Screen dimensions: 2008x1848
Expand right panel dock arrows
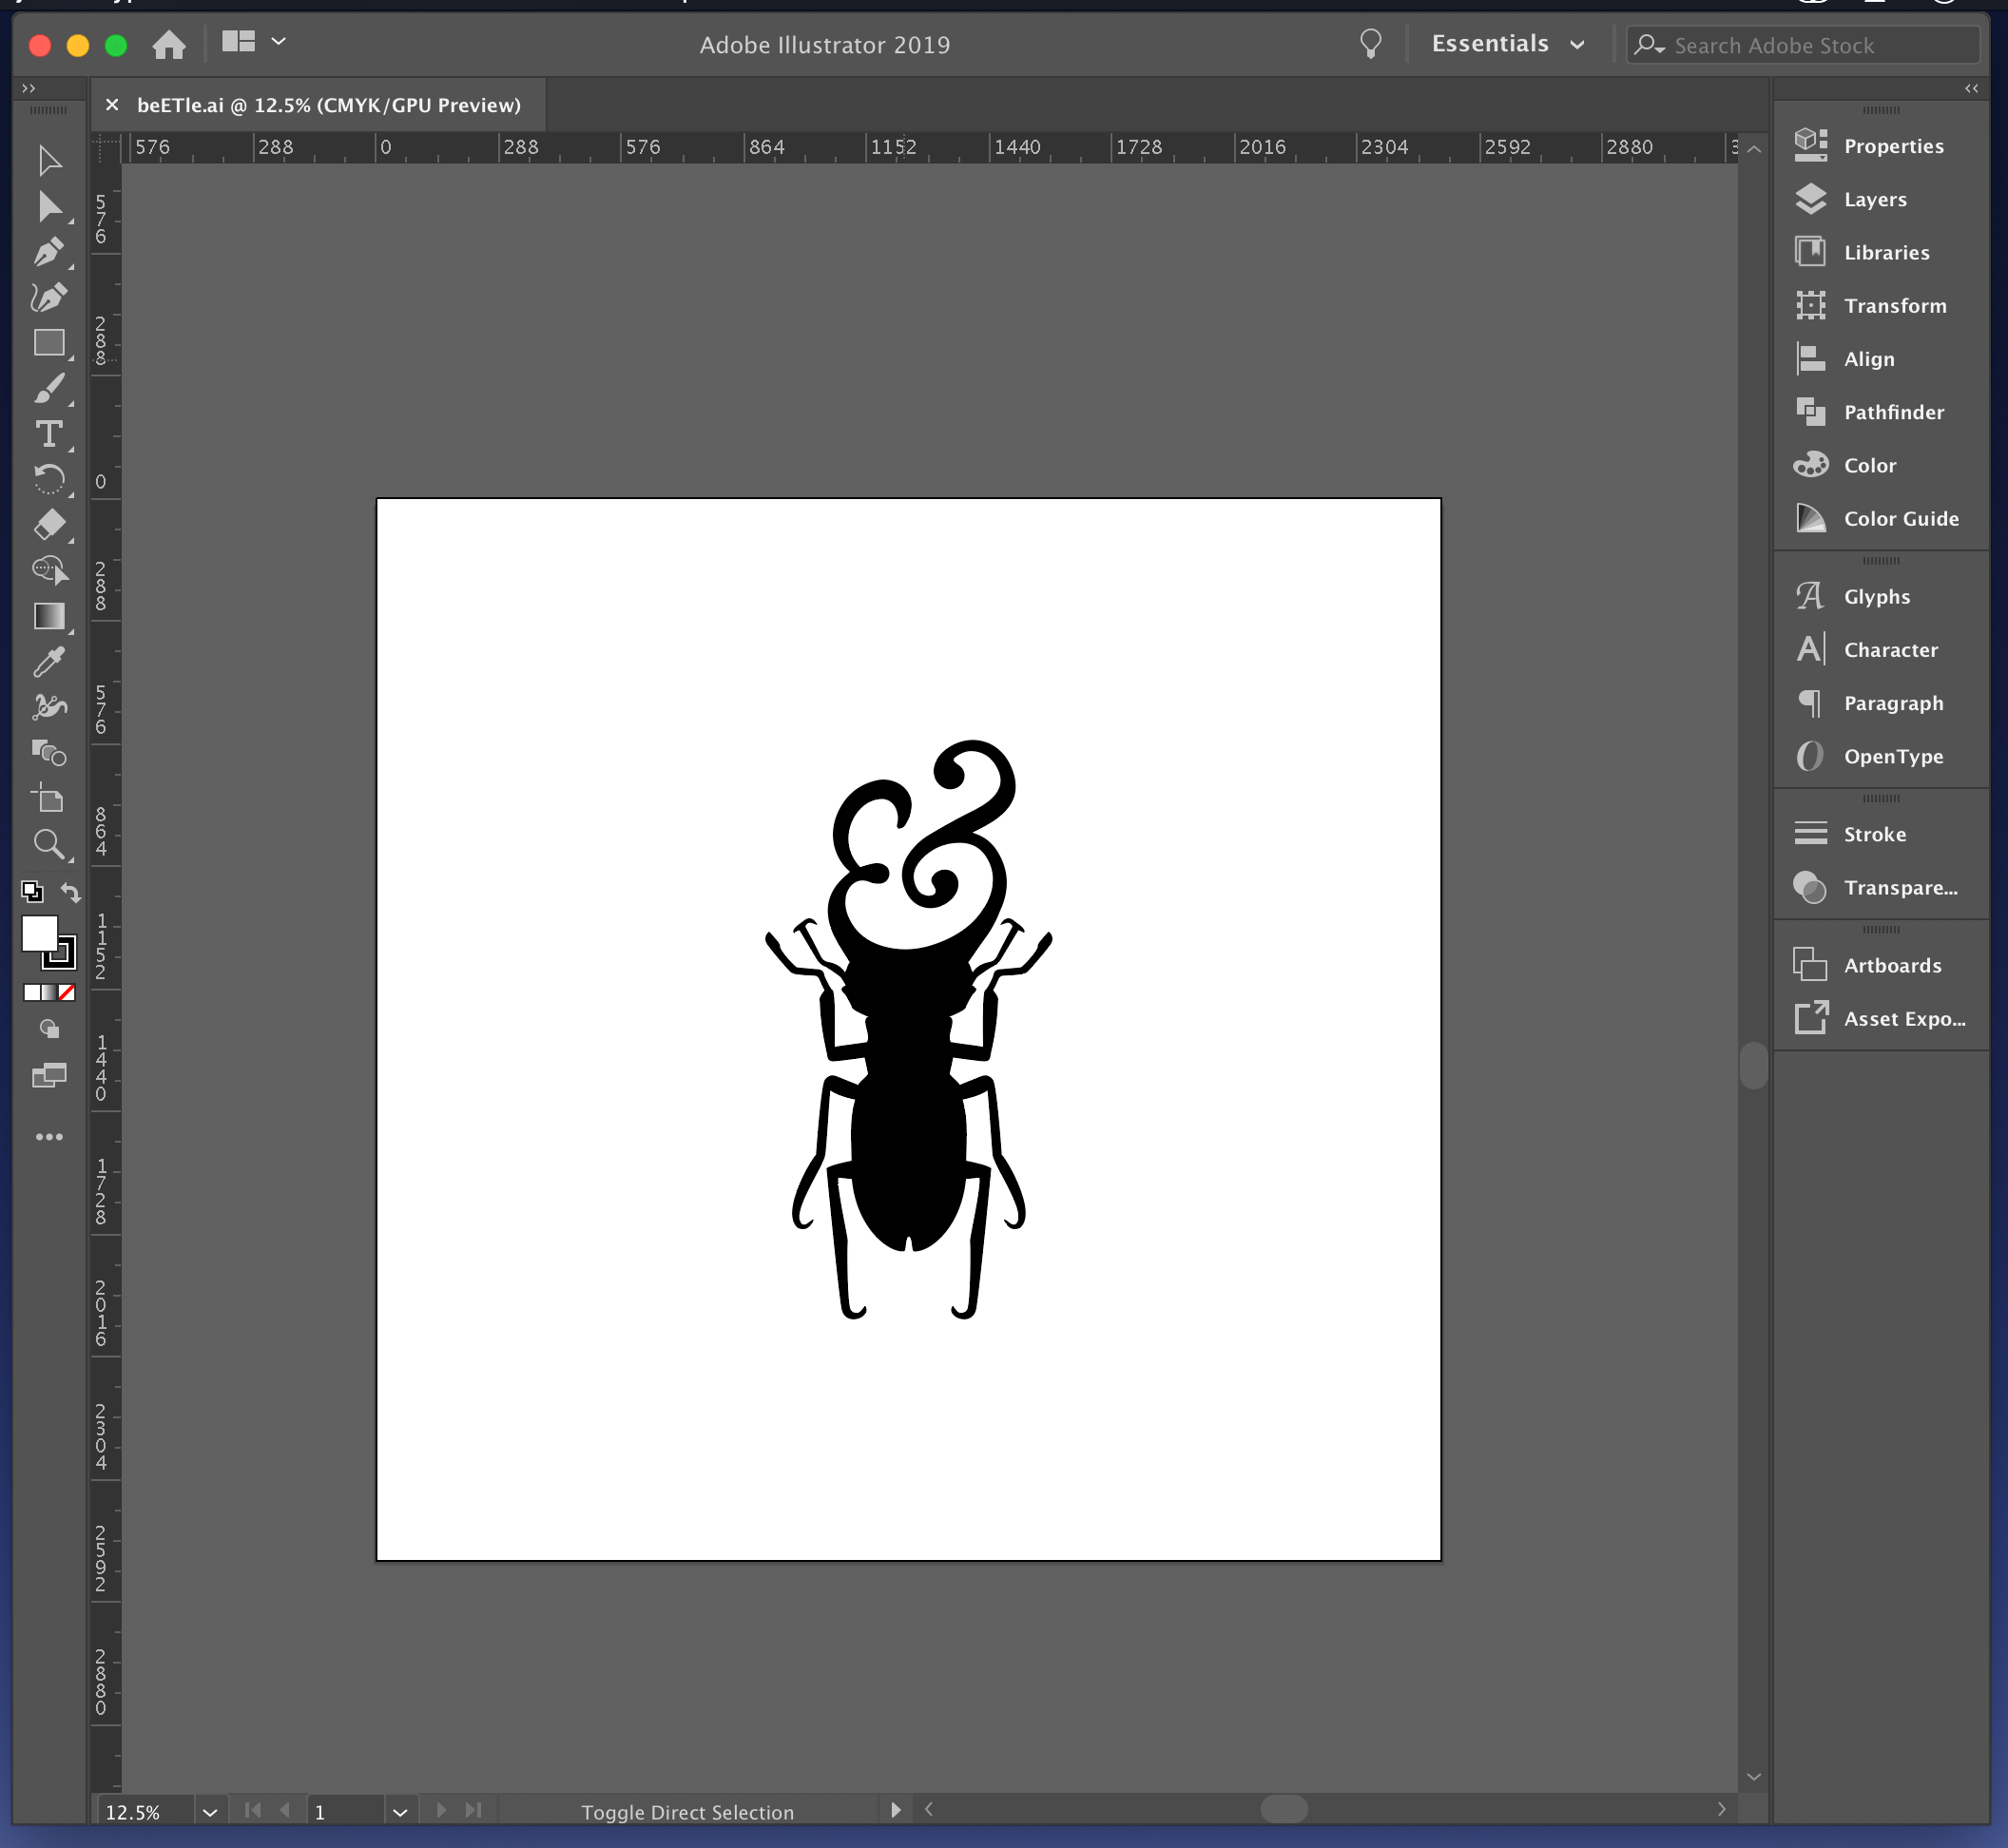point(1971,88)
